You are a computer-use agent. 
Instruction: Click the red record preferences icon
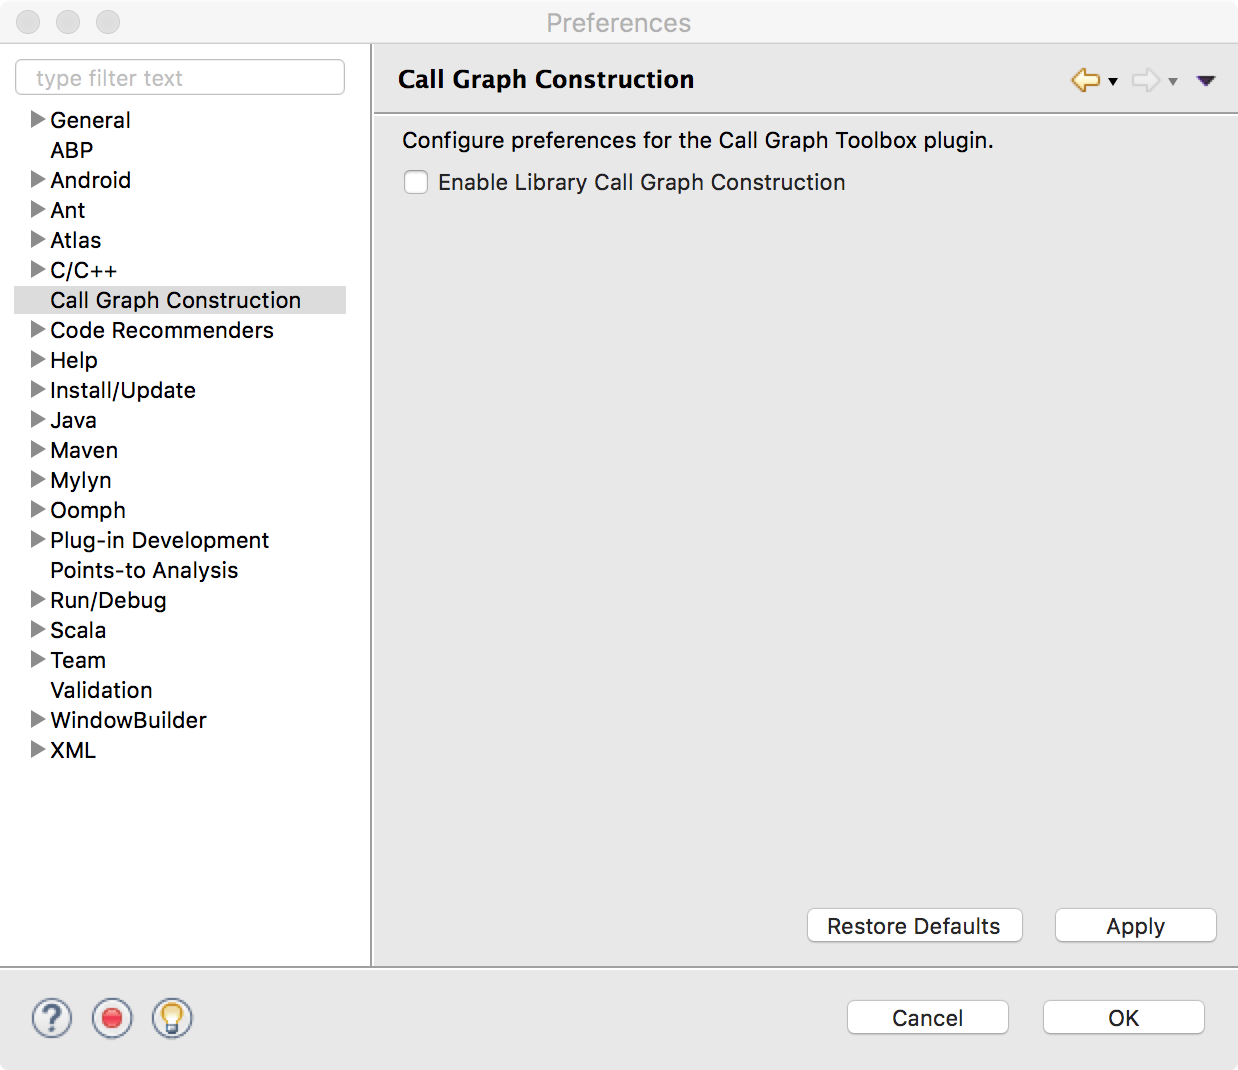(112, 1018)
